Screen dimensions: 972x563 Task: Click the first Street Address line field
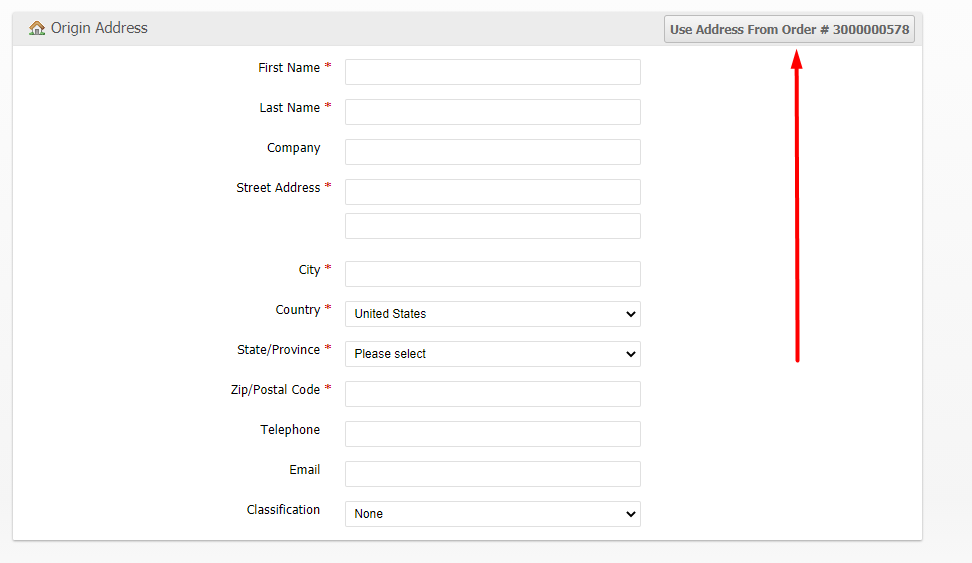[x=493, y=192]
